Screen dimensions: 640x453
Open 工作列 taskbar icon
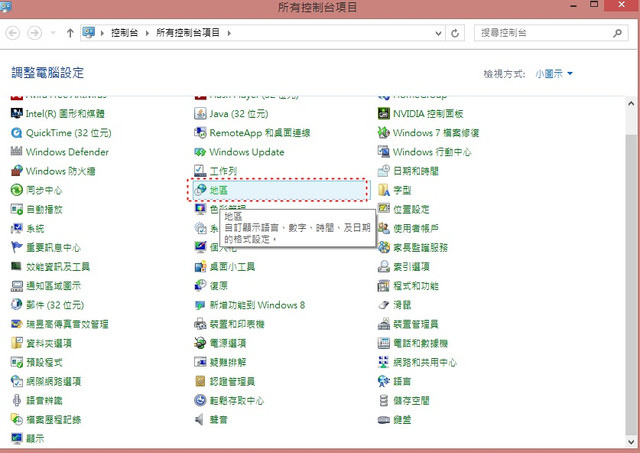pos(200,171)
